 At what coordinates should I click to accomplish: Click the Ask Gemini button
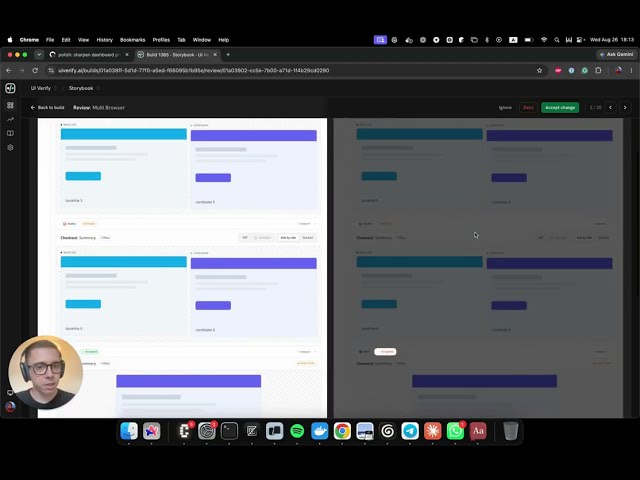(616, 54)
